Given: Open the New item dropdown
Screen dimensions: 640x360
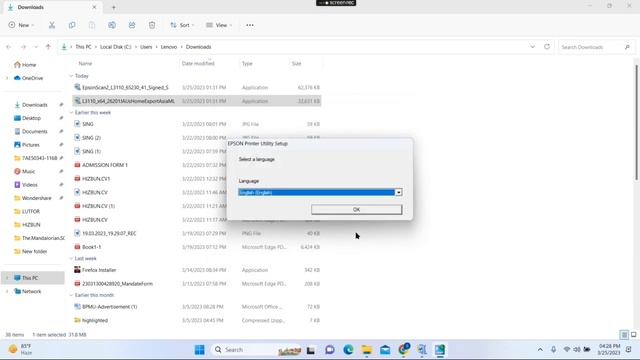Looking at the screenshot, I should [x=21, y=25].
